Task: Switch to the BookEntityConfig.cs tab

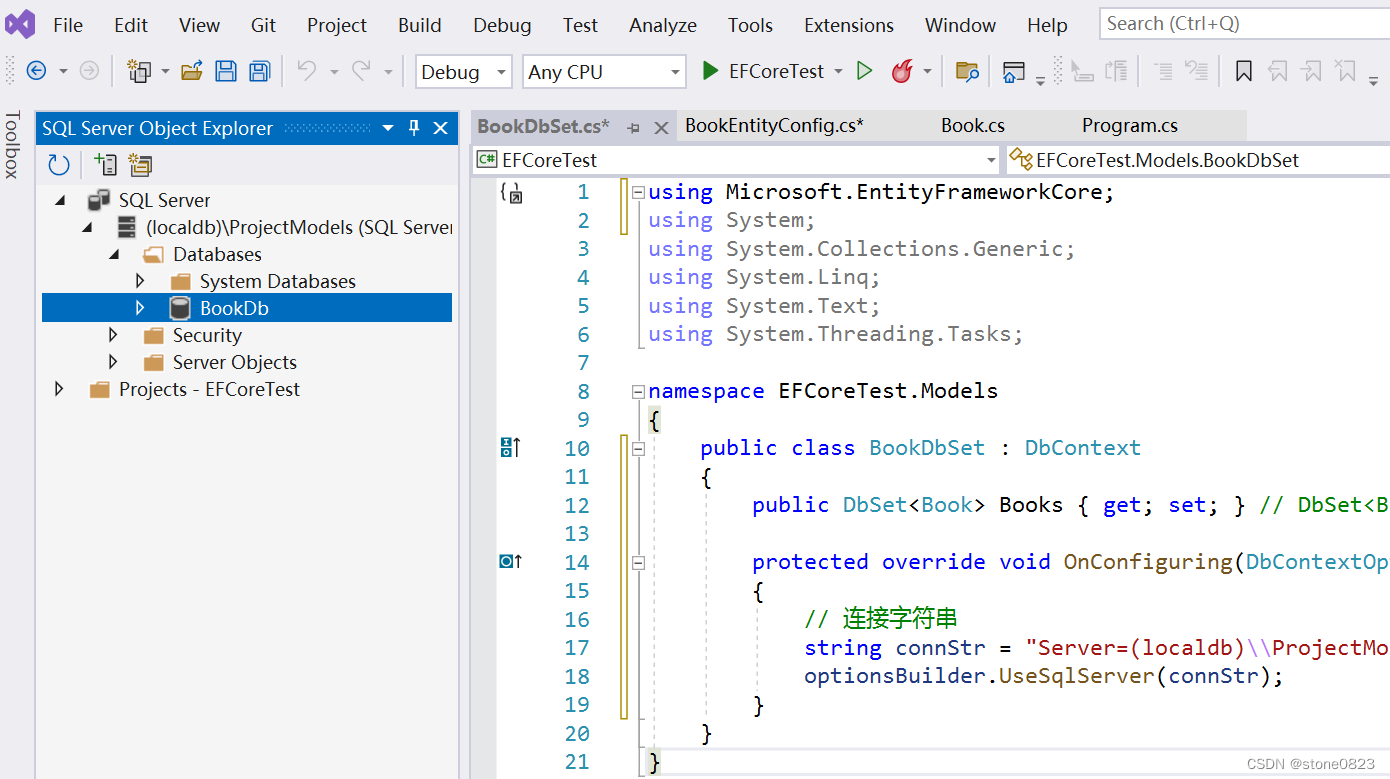Action: coord(775,126)
